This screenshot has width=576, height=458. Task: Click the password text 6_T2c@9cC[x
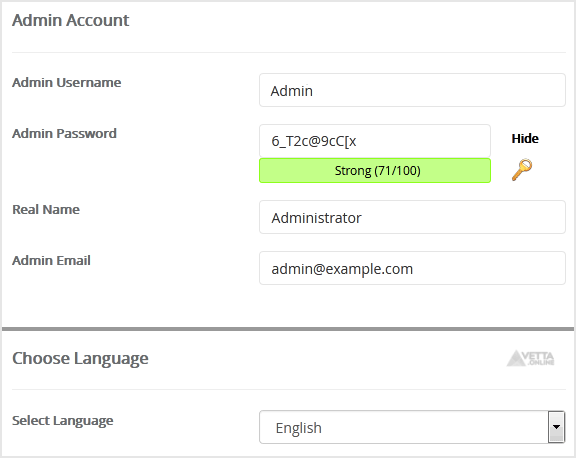(314, 141)
